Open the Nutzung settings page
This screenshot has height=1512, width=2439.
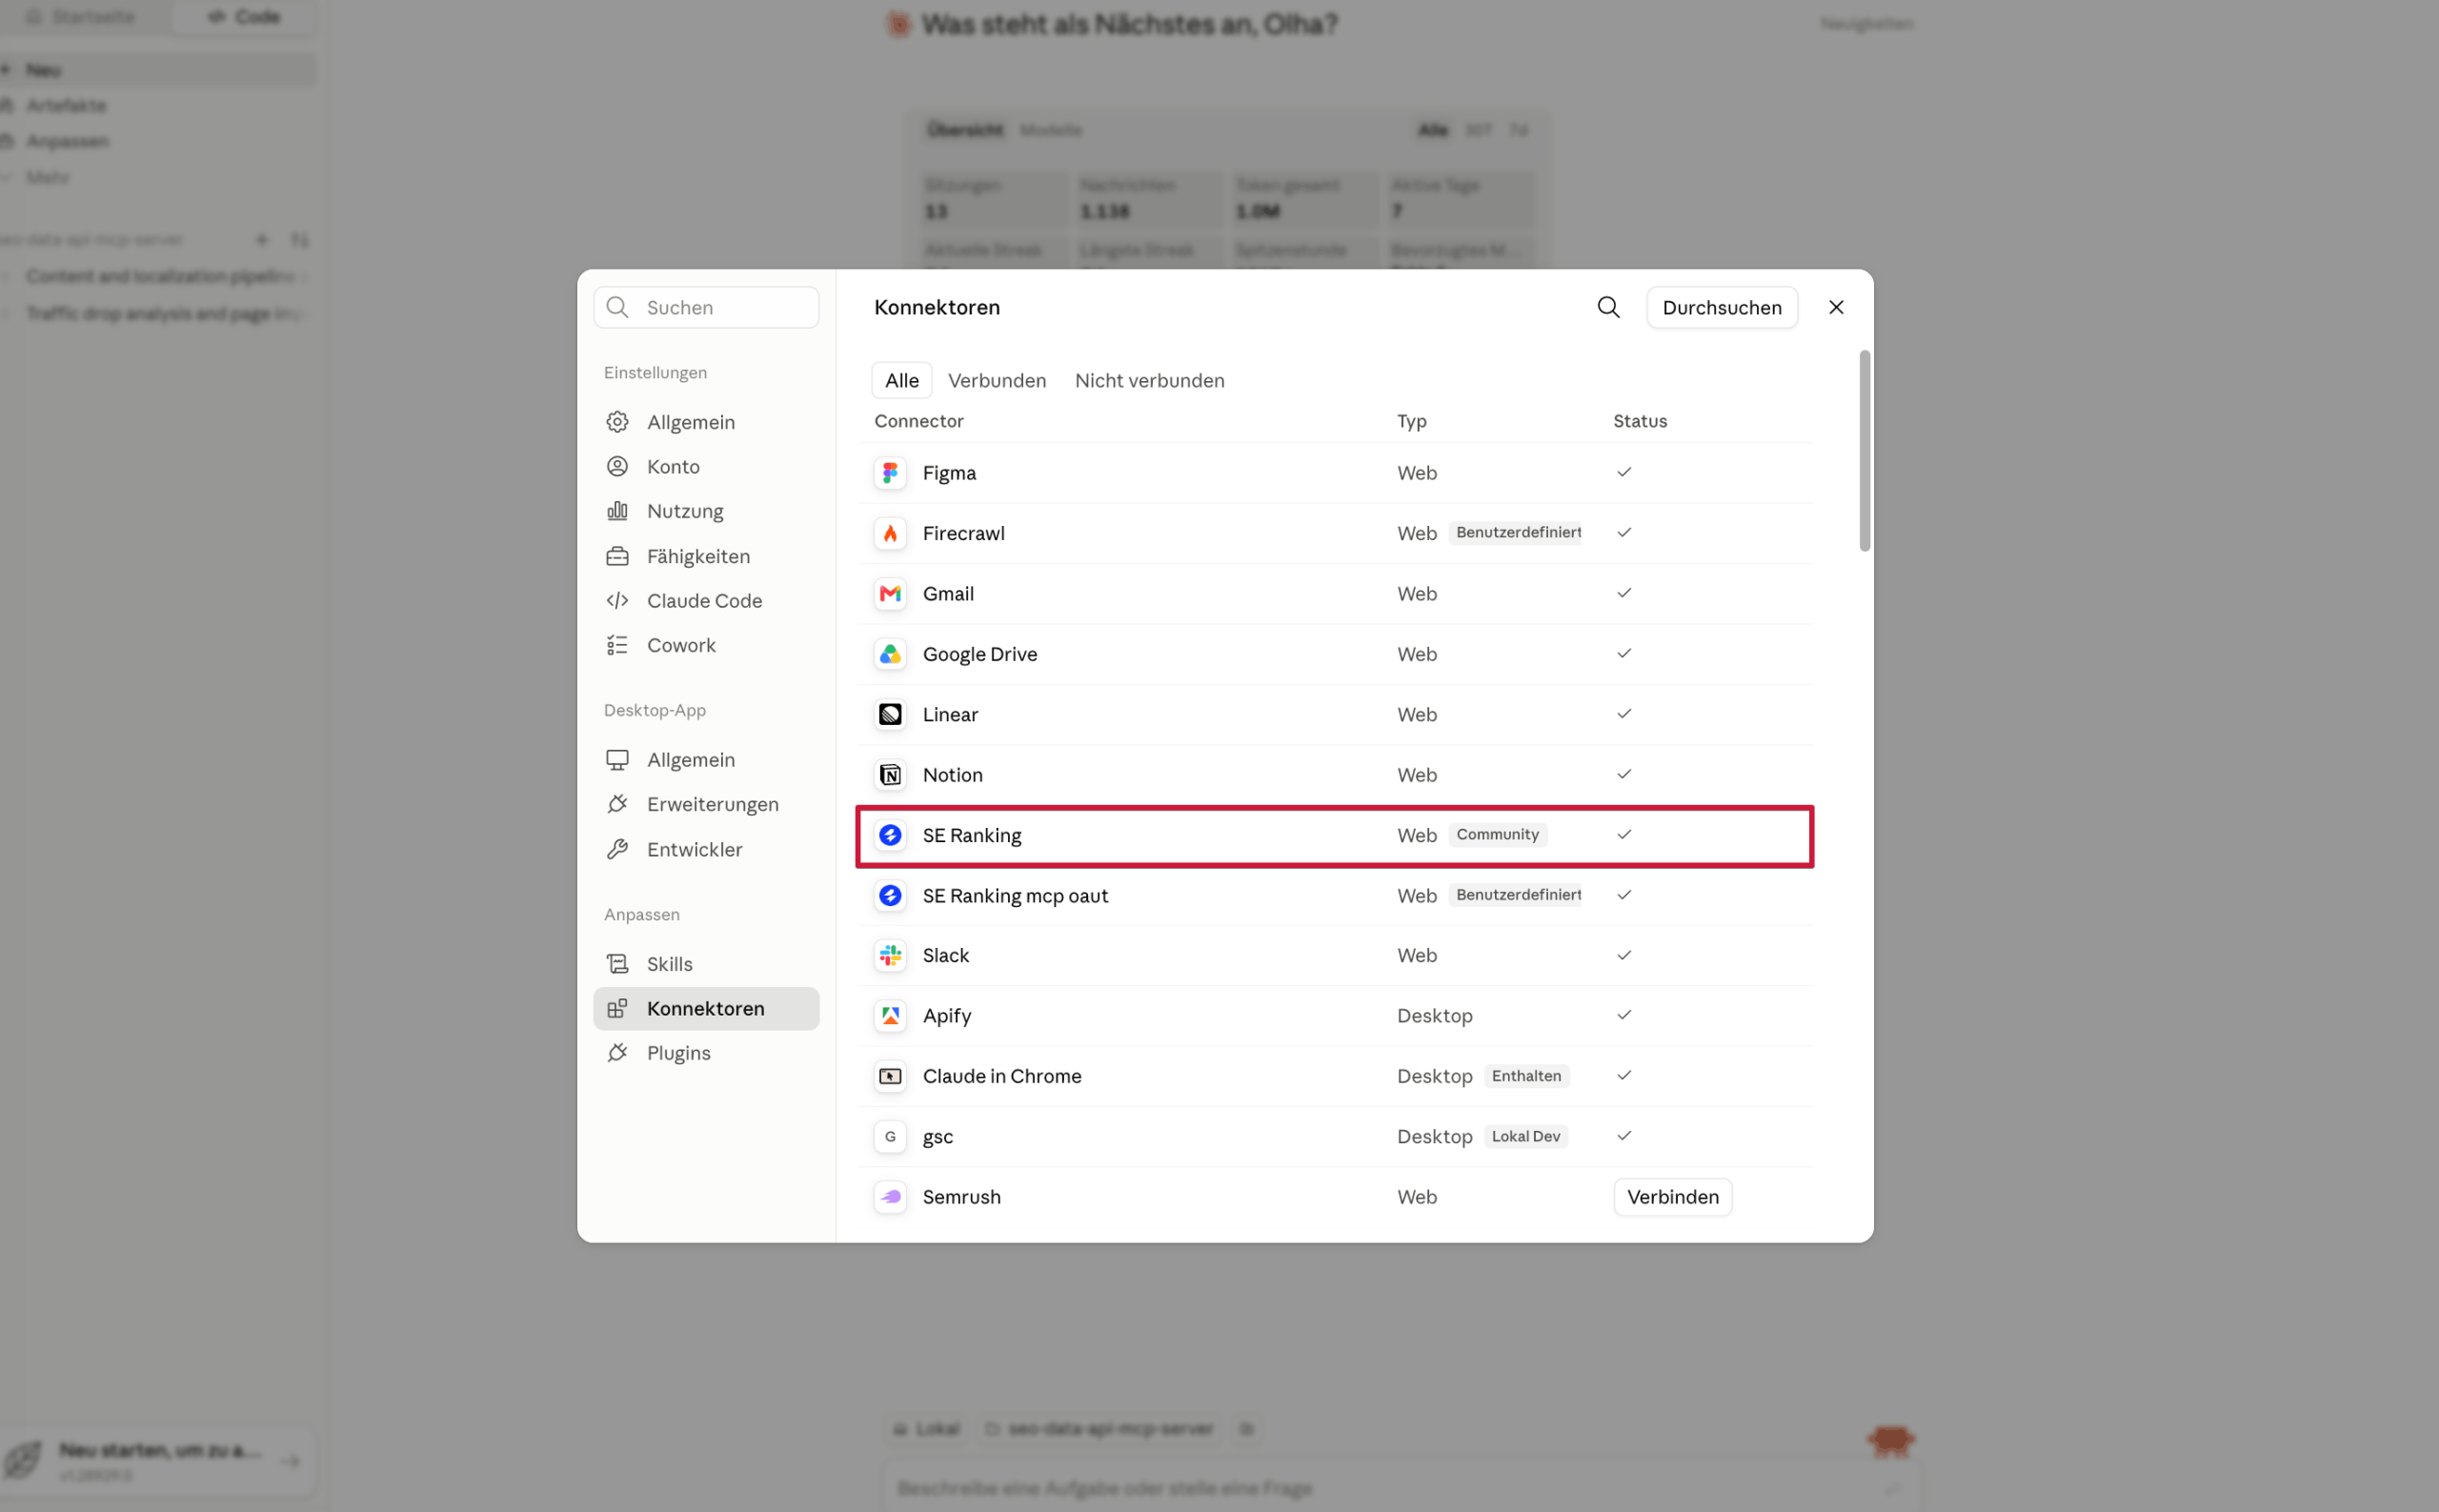tap(706, 511)
